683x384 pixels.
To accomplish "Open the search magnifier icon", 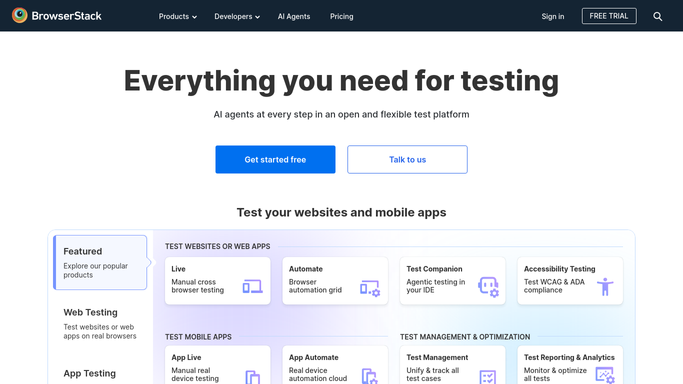I will pyautogui.click(x=658, y=17).
